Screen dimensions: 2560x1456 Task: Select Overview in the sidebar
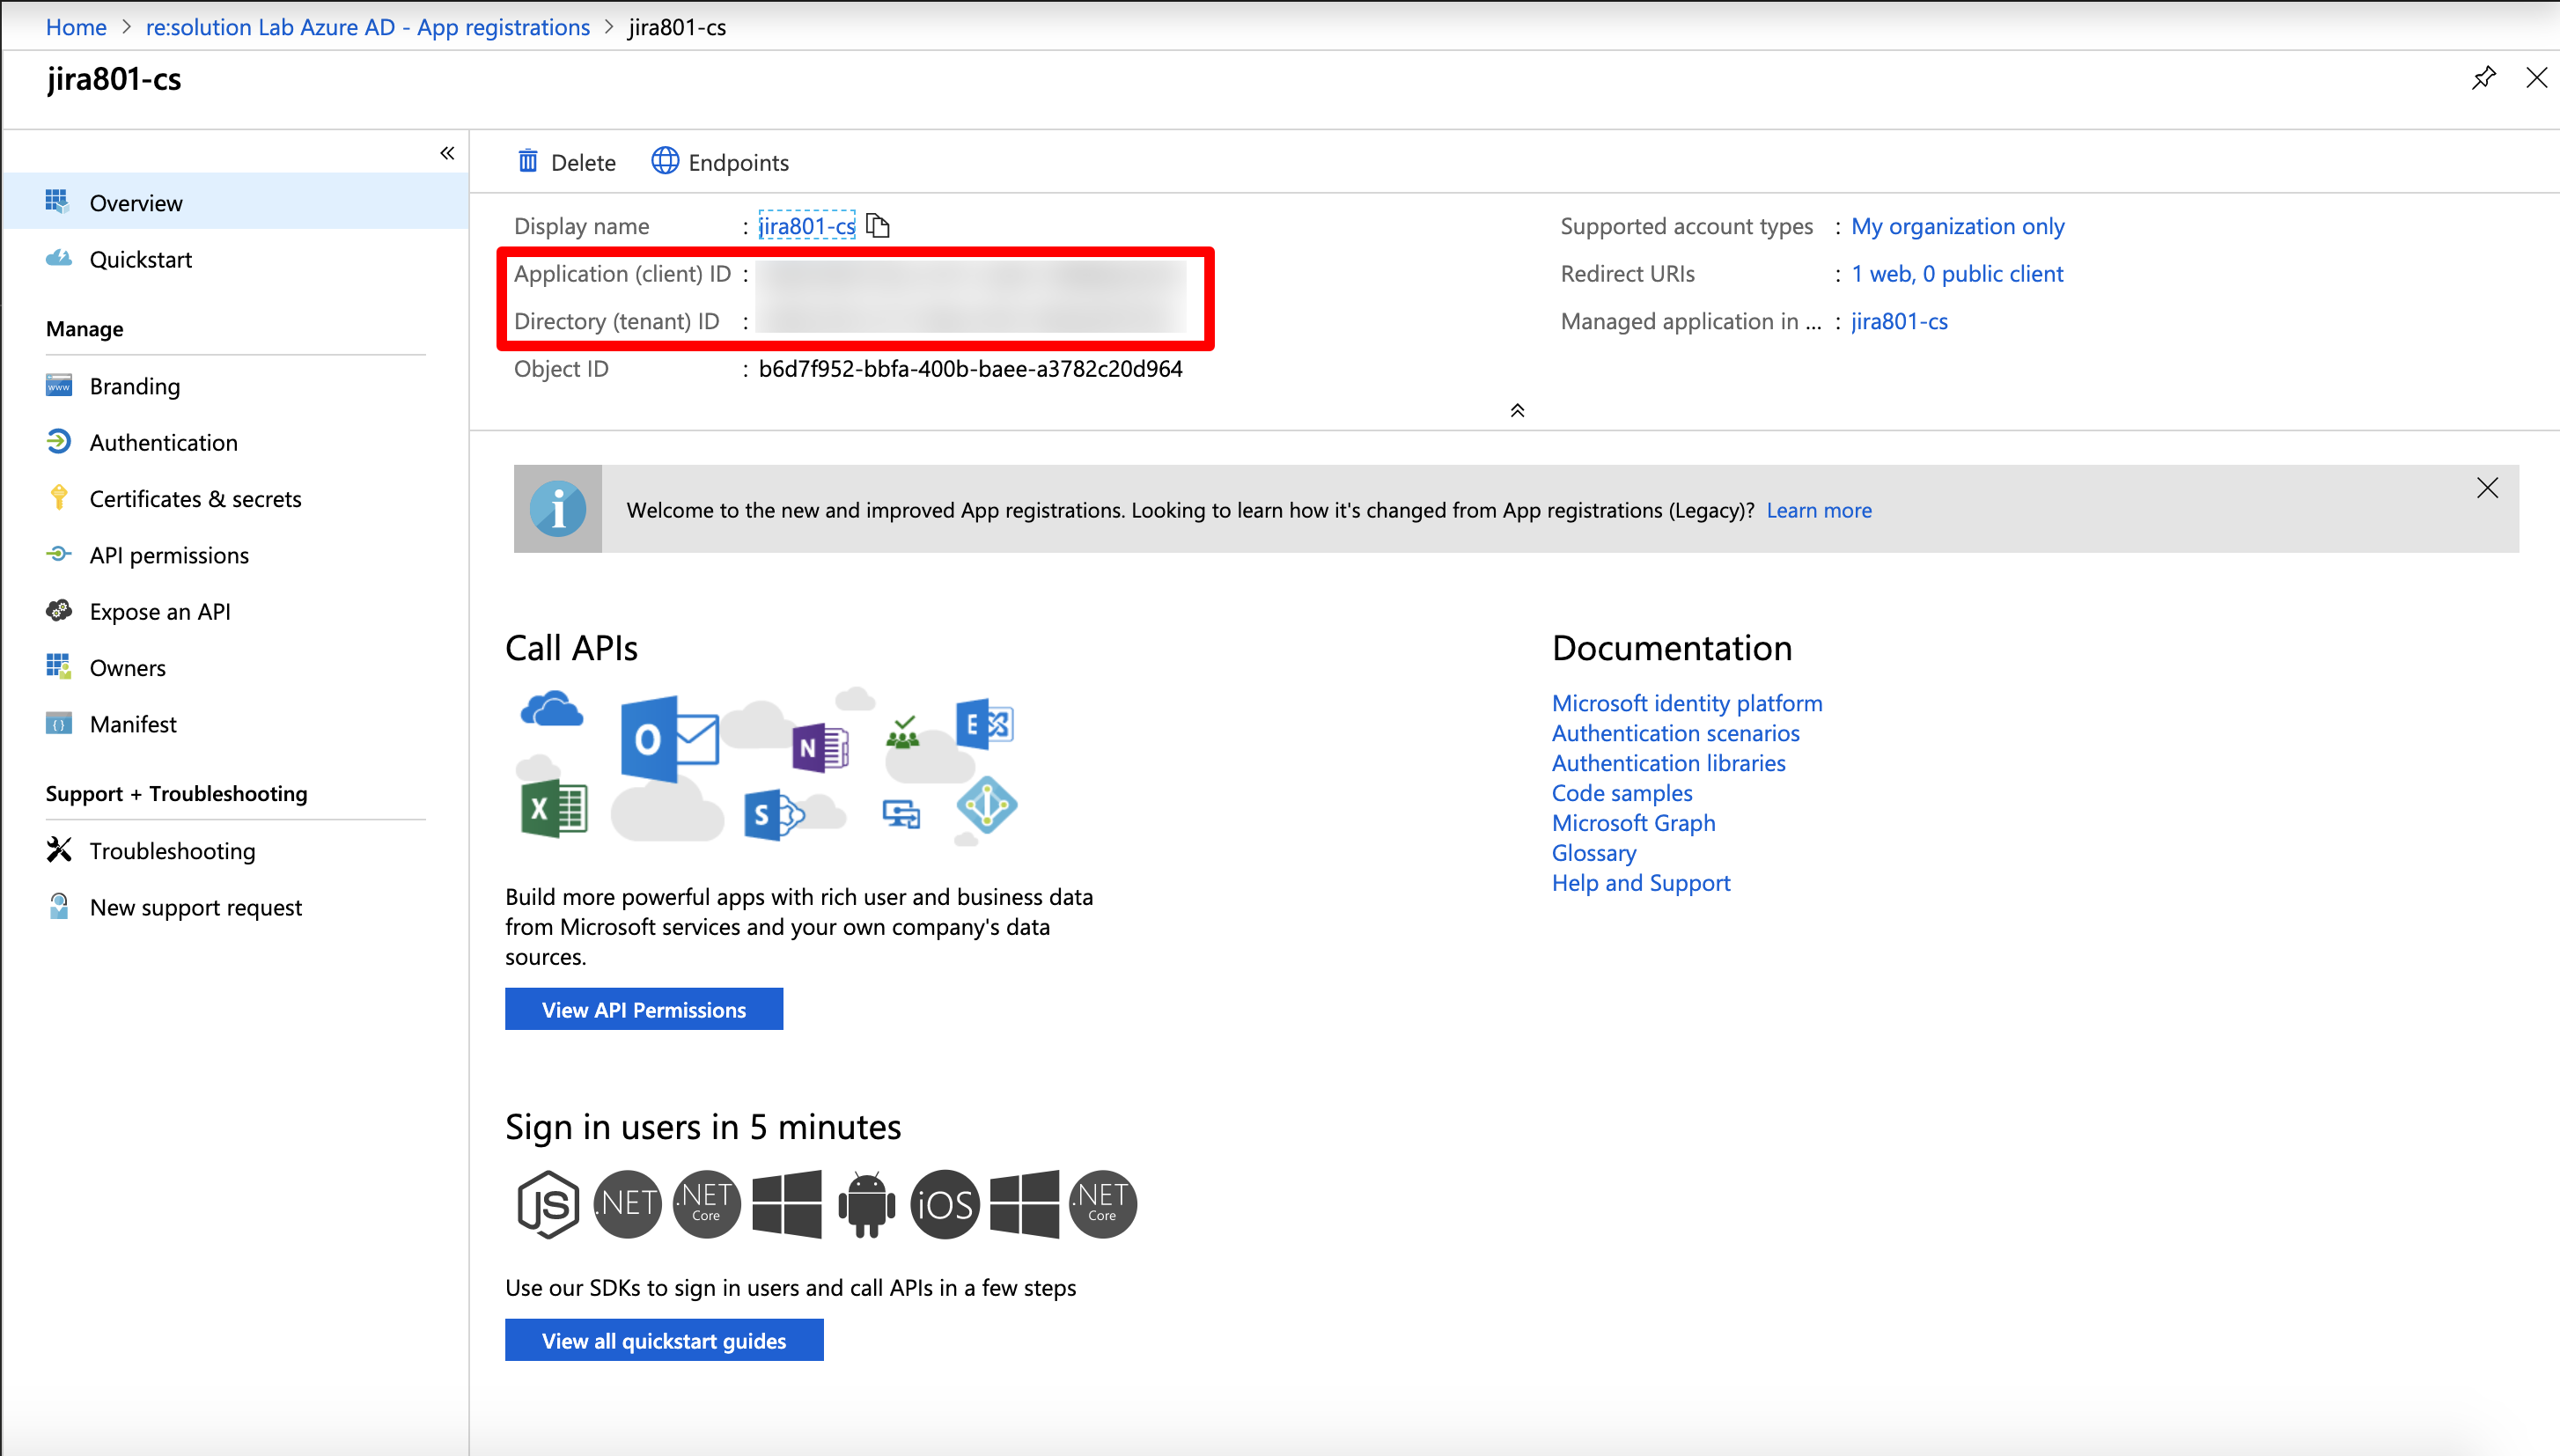[236, 202]
